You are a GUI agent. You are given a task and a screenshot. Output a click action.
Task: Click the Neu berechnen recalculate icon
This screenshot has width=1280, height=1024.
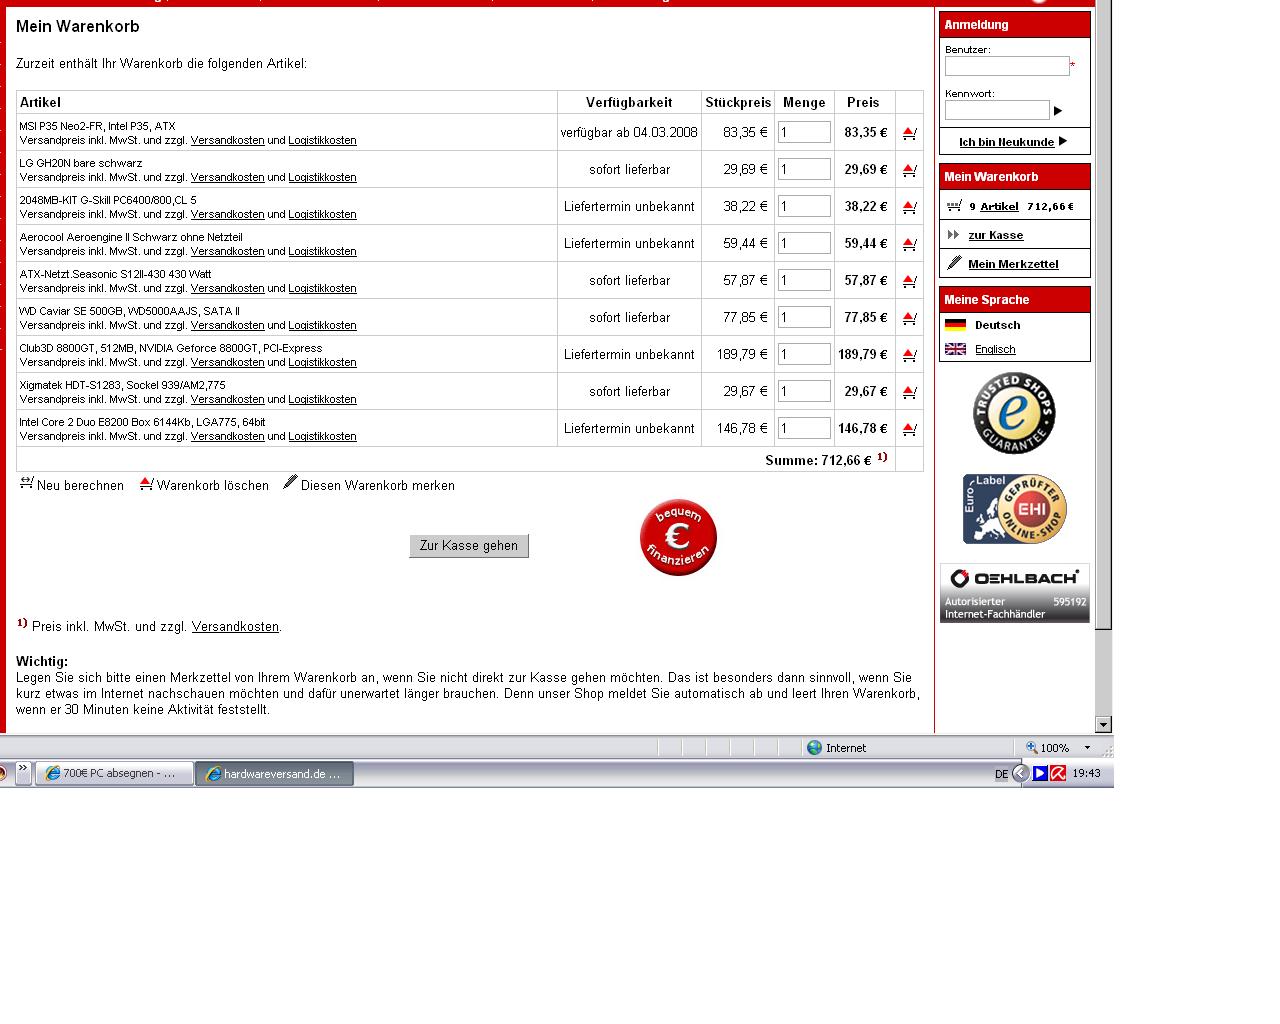[27, 483]
